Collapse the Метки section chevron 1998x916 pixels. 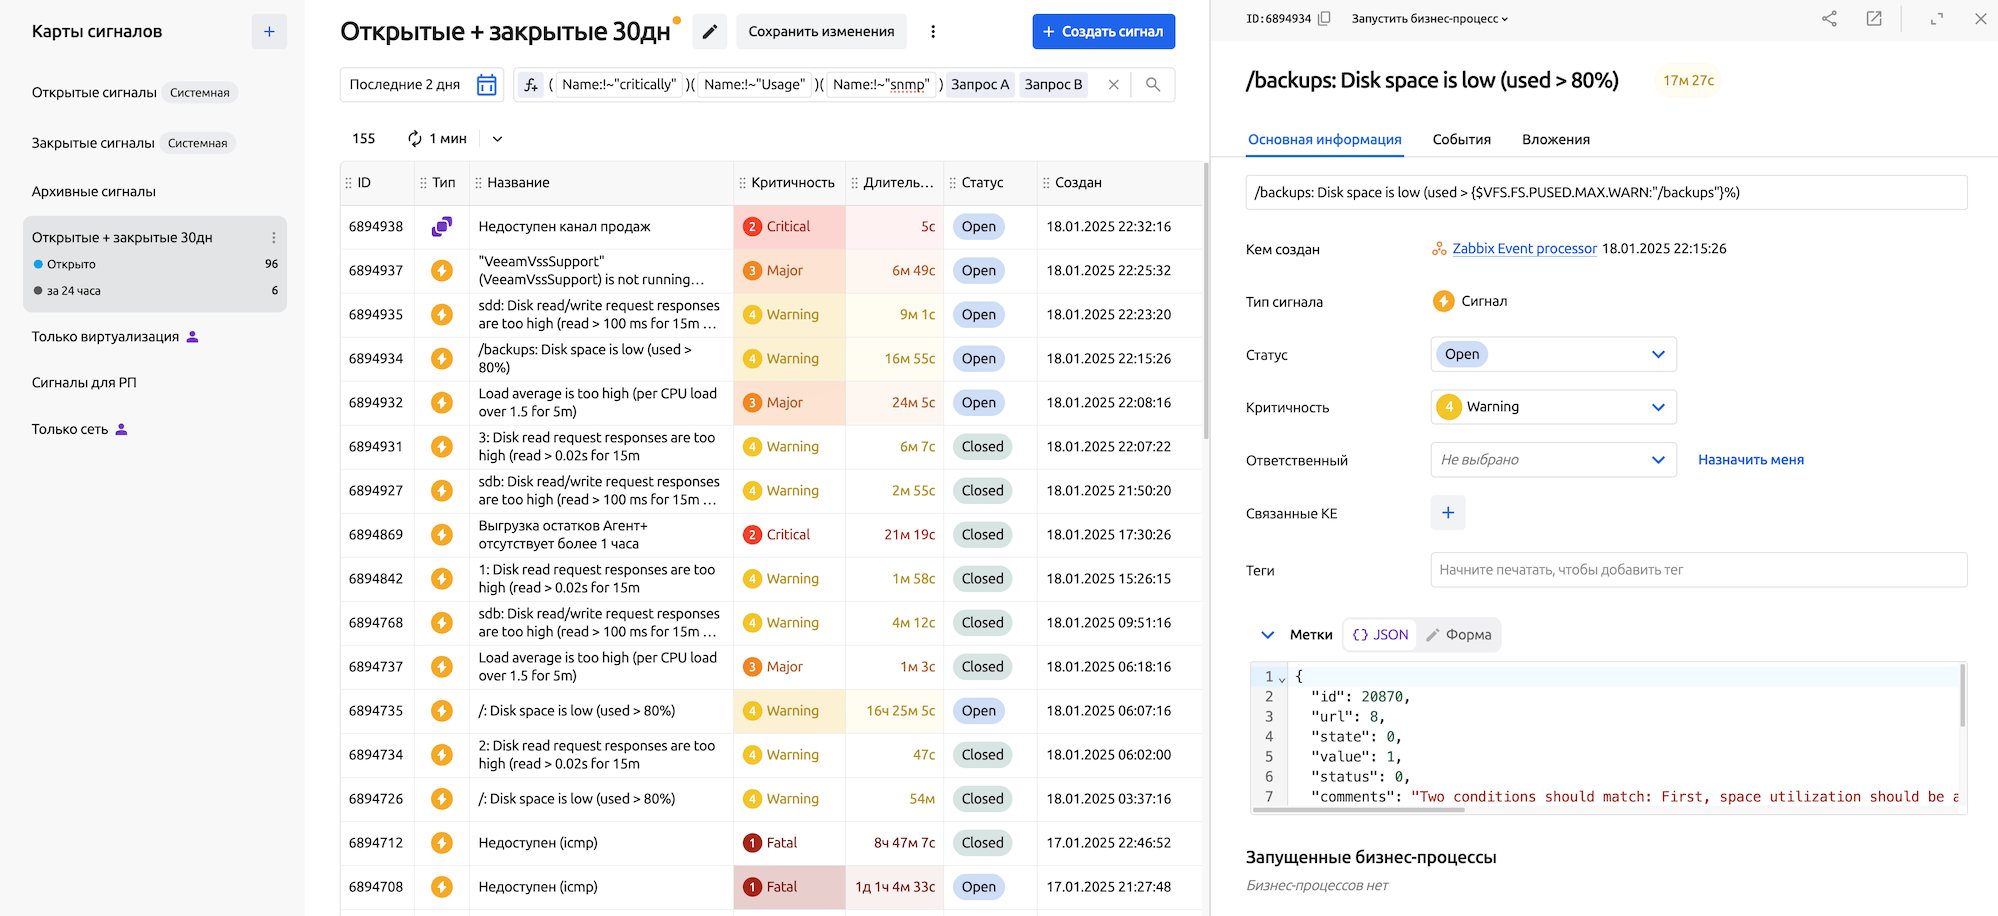pos(1267,635)
